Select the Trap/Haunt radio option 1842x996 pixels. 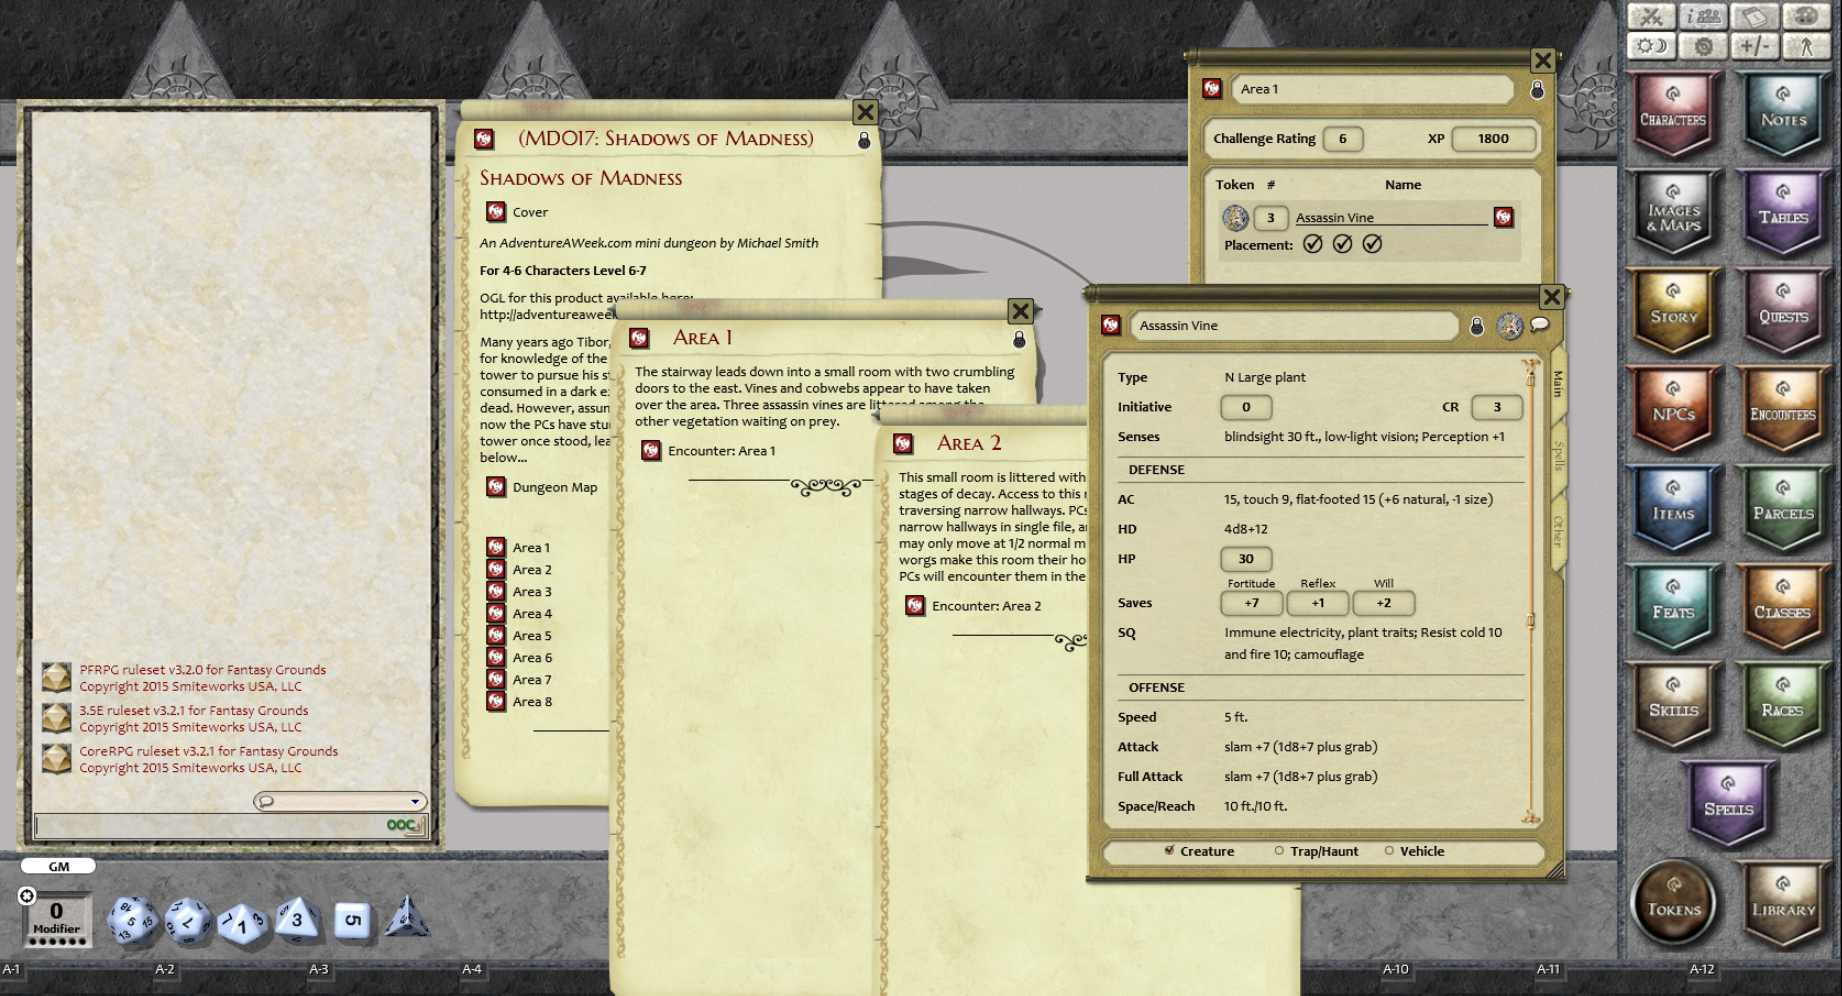point(1316,851)
